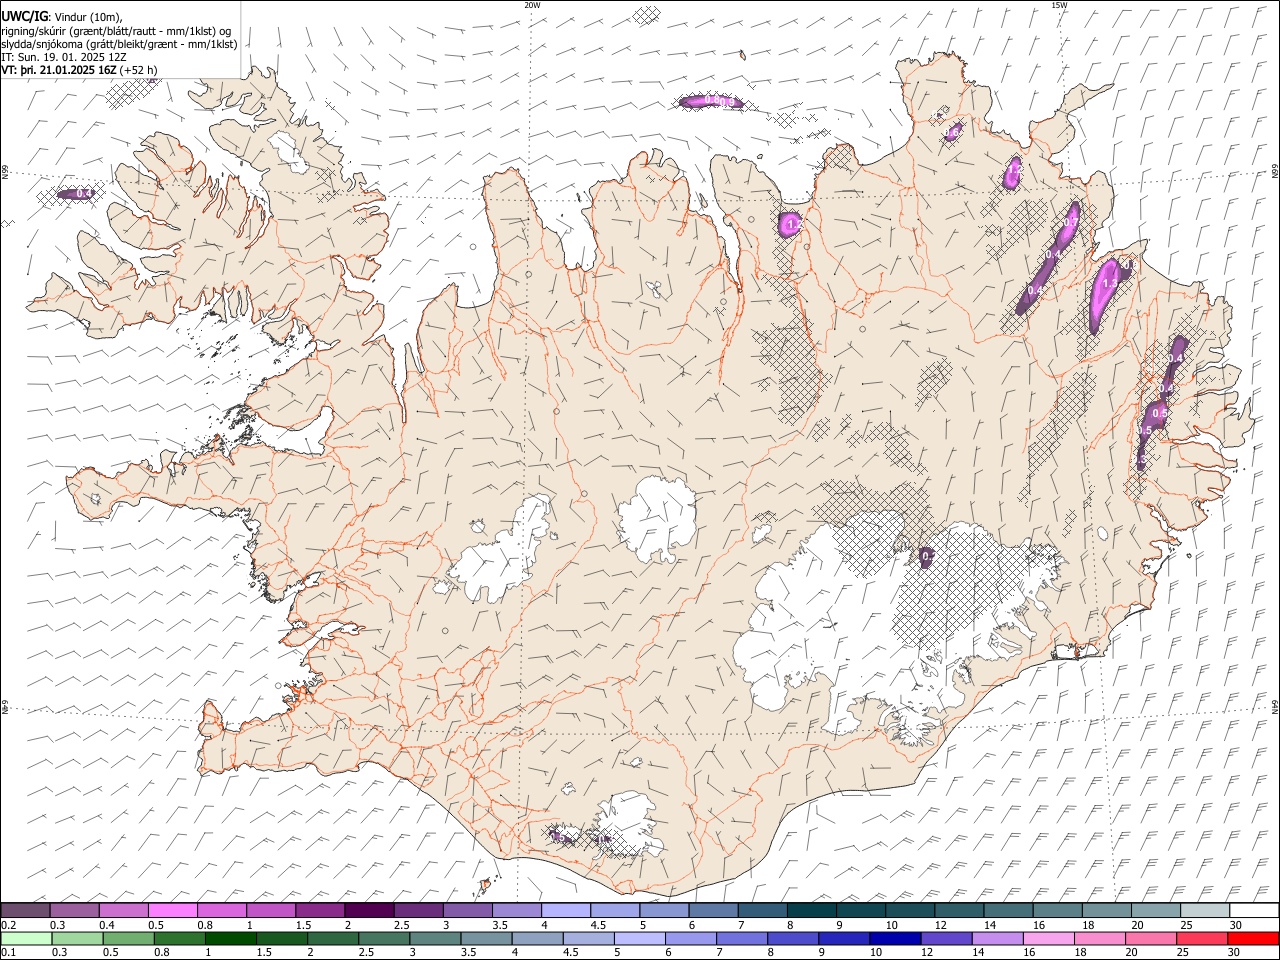Click the 'UWC/IG: Vindur (10m),' title text

tap(62, 17)
